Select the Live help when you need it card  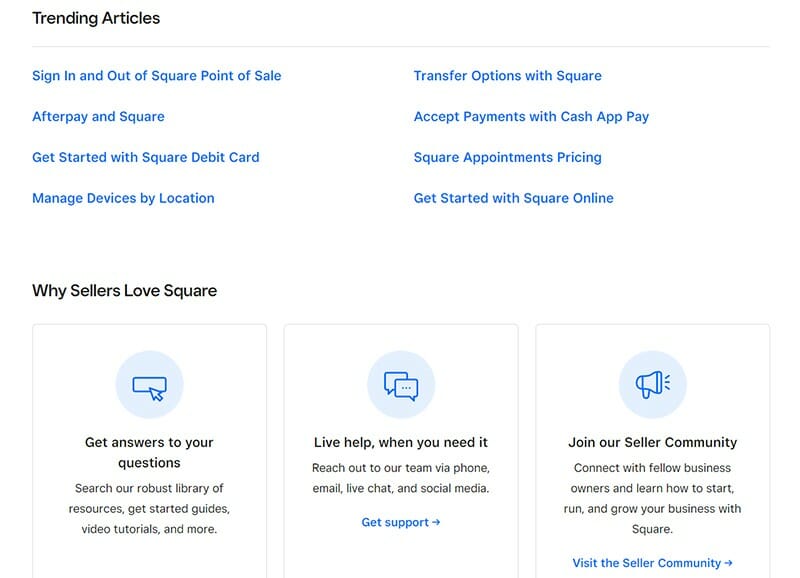tap(400, 450)
